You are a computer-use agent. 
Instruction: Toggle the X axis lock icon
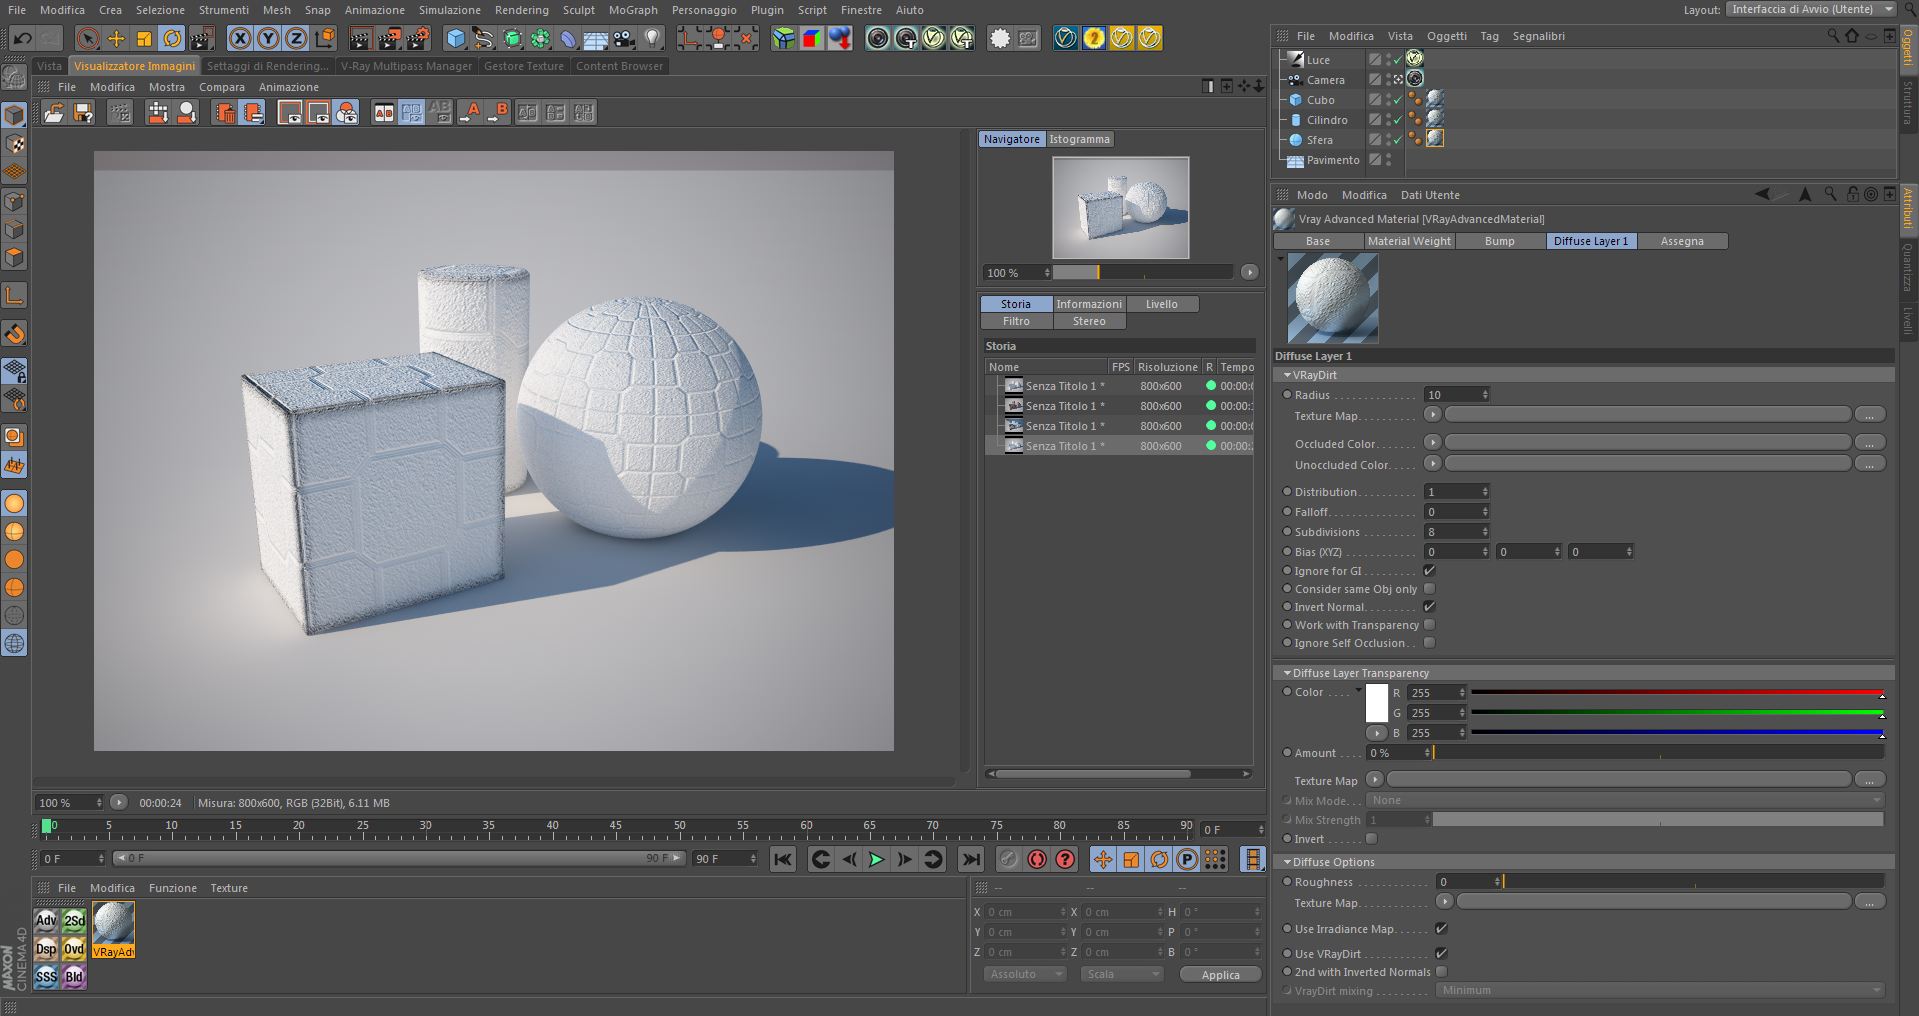(x=240, y=39)
